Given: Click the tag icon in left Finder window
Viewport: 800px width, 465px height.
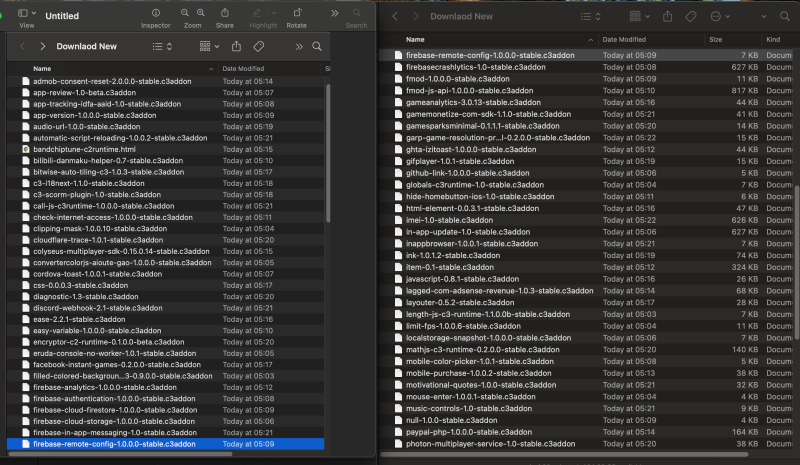Looking at the screenshot, I should 259,46.
